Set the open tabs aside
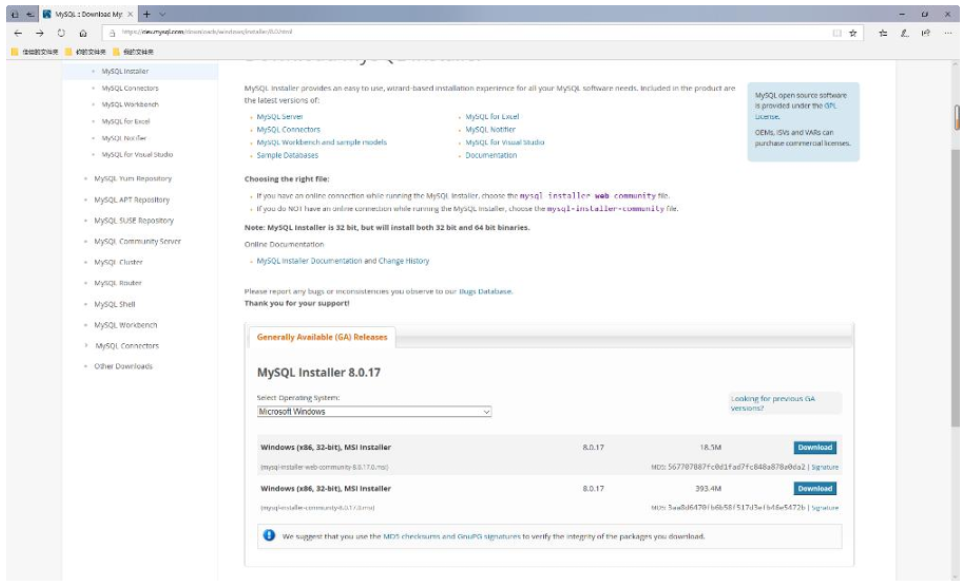 point(29,14)
